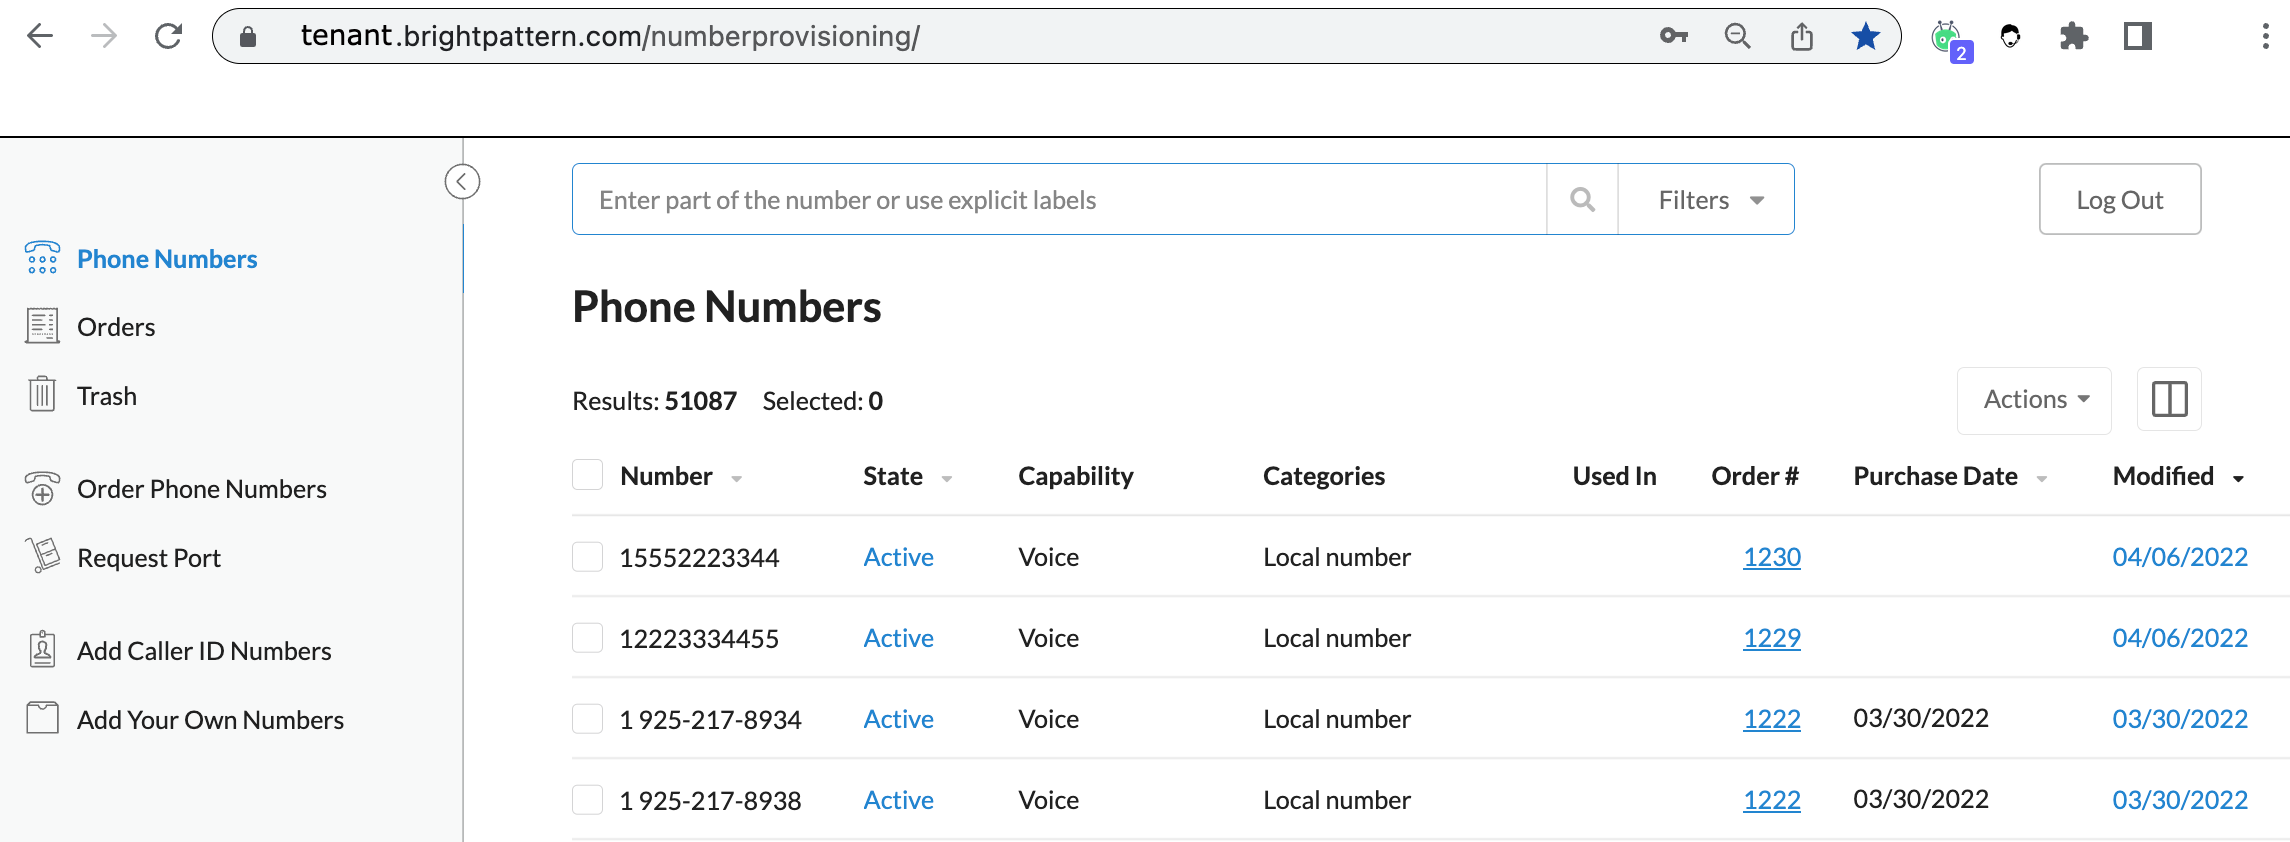Click the bookmark star icon
2290x842 pixels.
click(x=1866, y=36)
